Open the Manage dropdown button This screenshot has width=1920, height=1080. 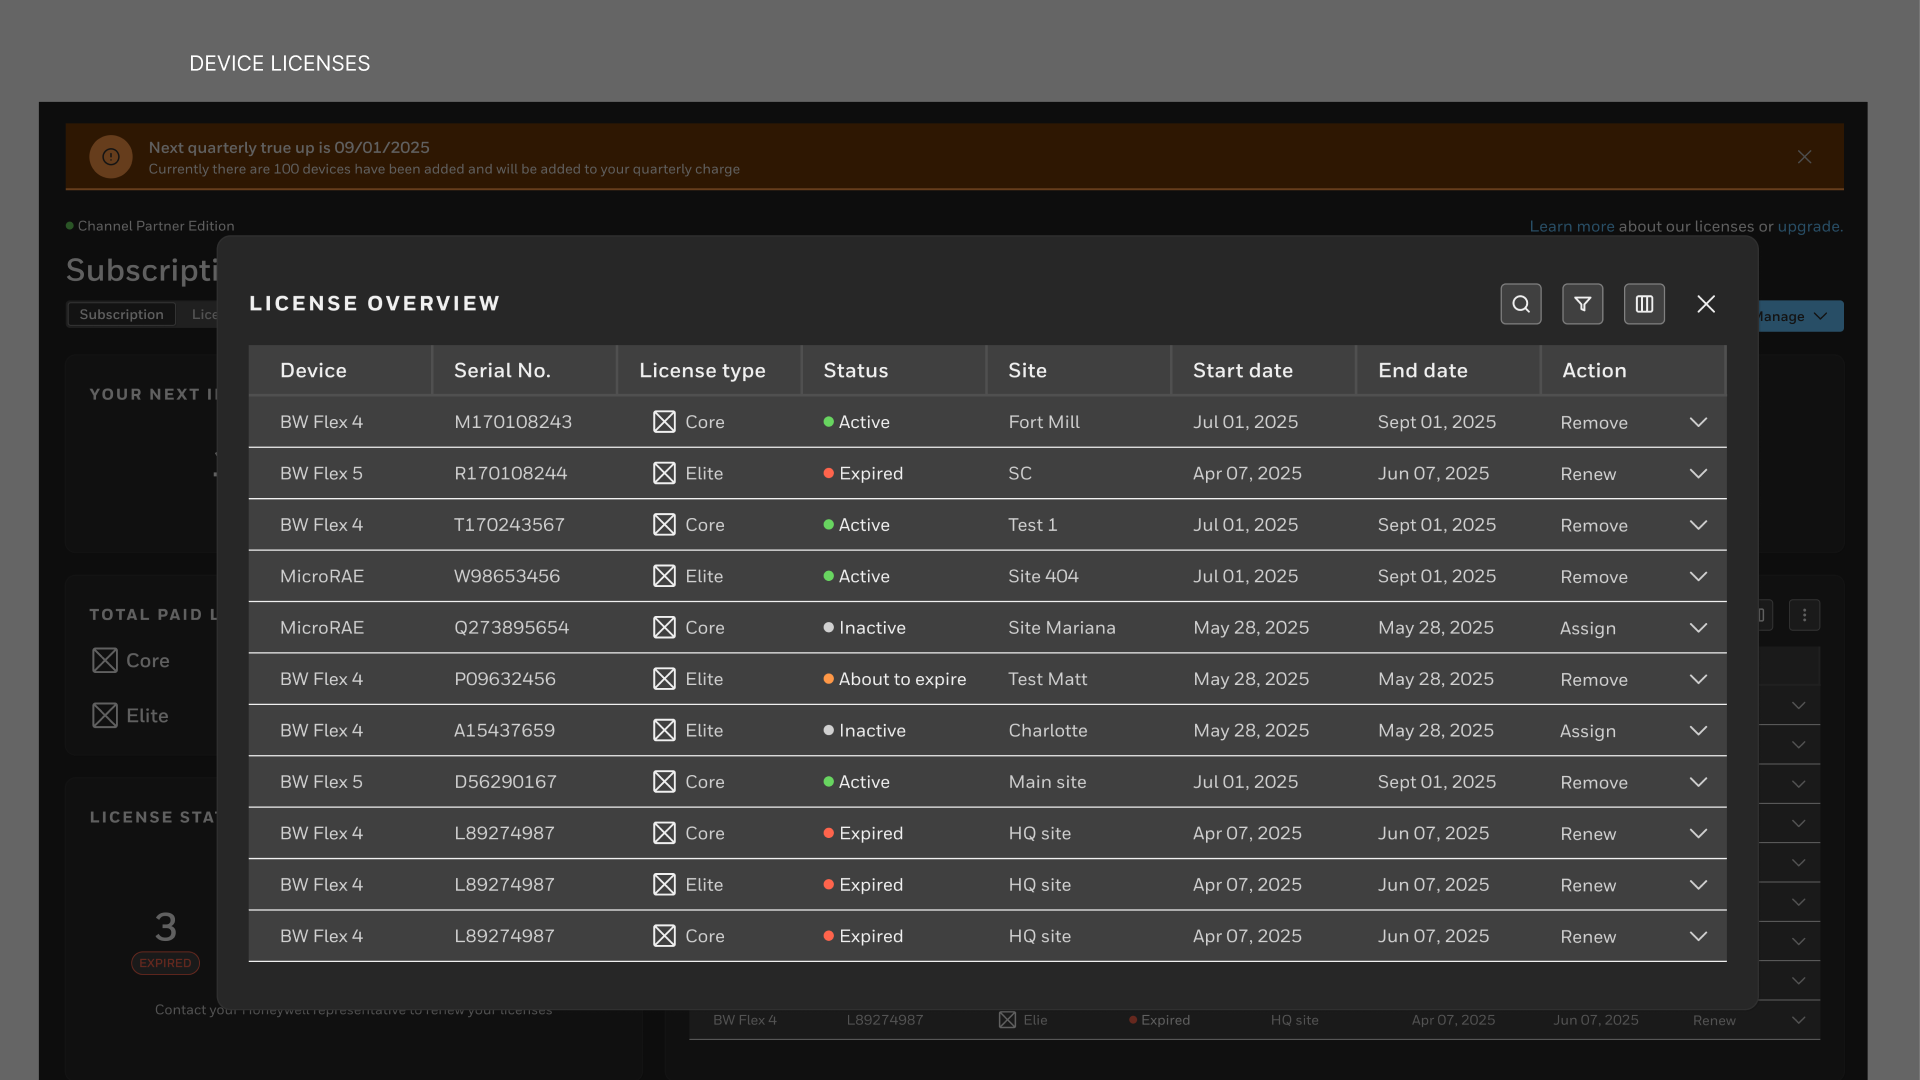[1800, 316]
